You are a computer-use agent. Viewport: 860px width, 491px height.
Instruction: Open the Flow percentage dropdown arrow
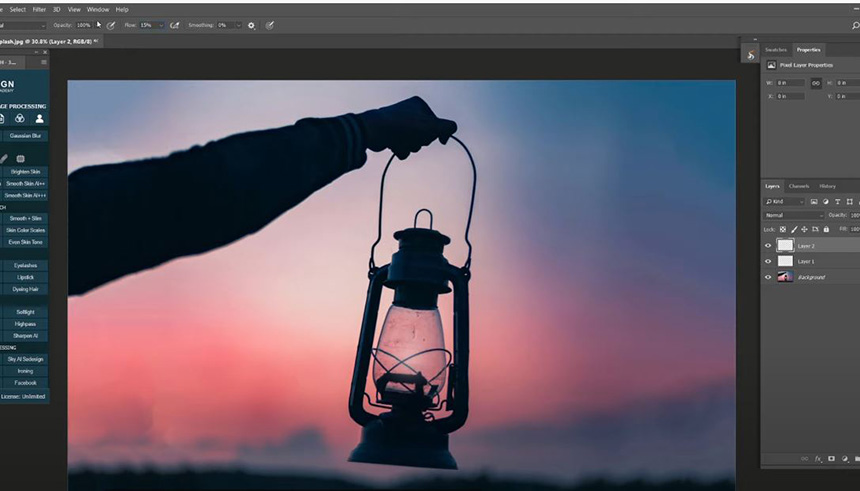161,25
